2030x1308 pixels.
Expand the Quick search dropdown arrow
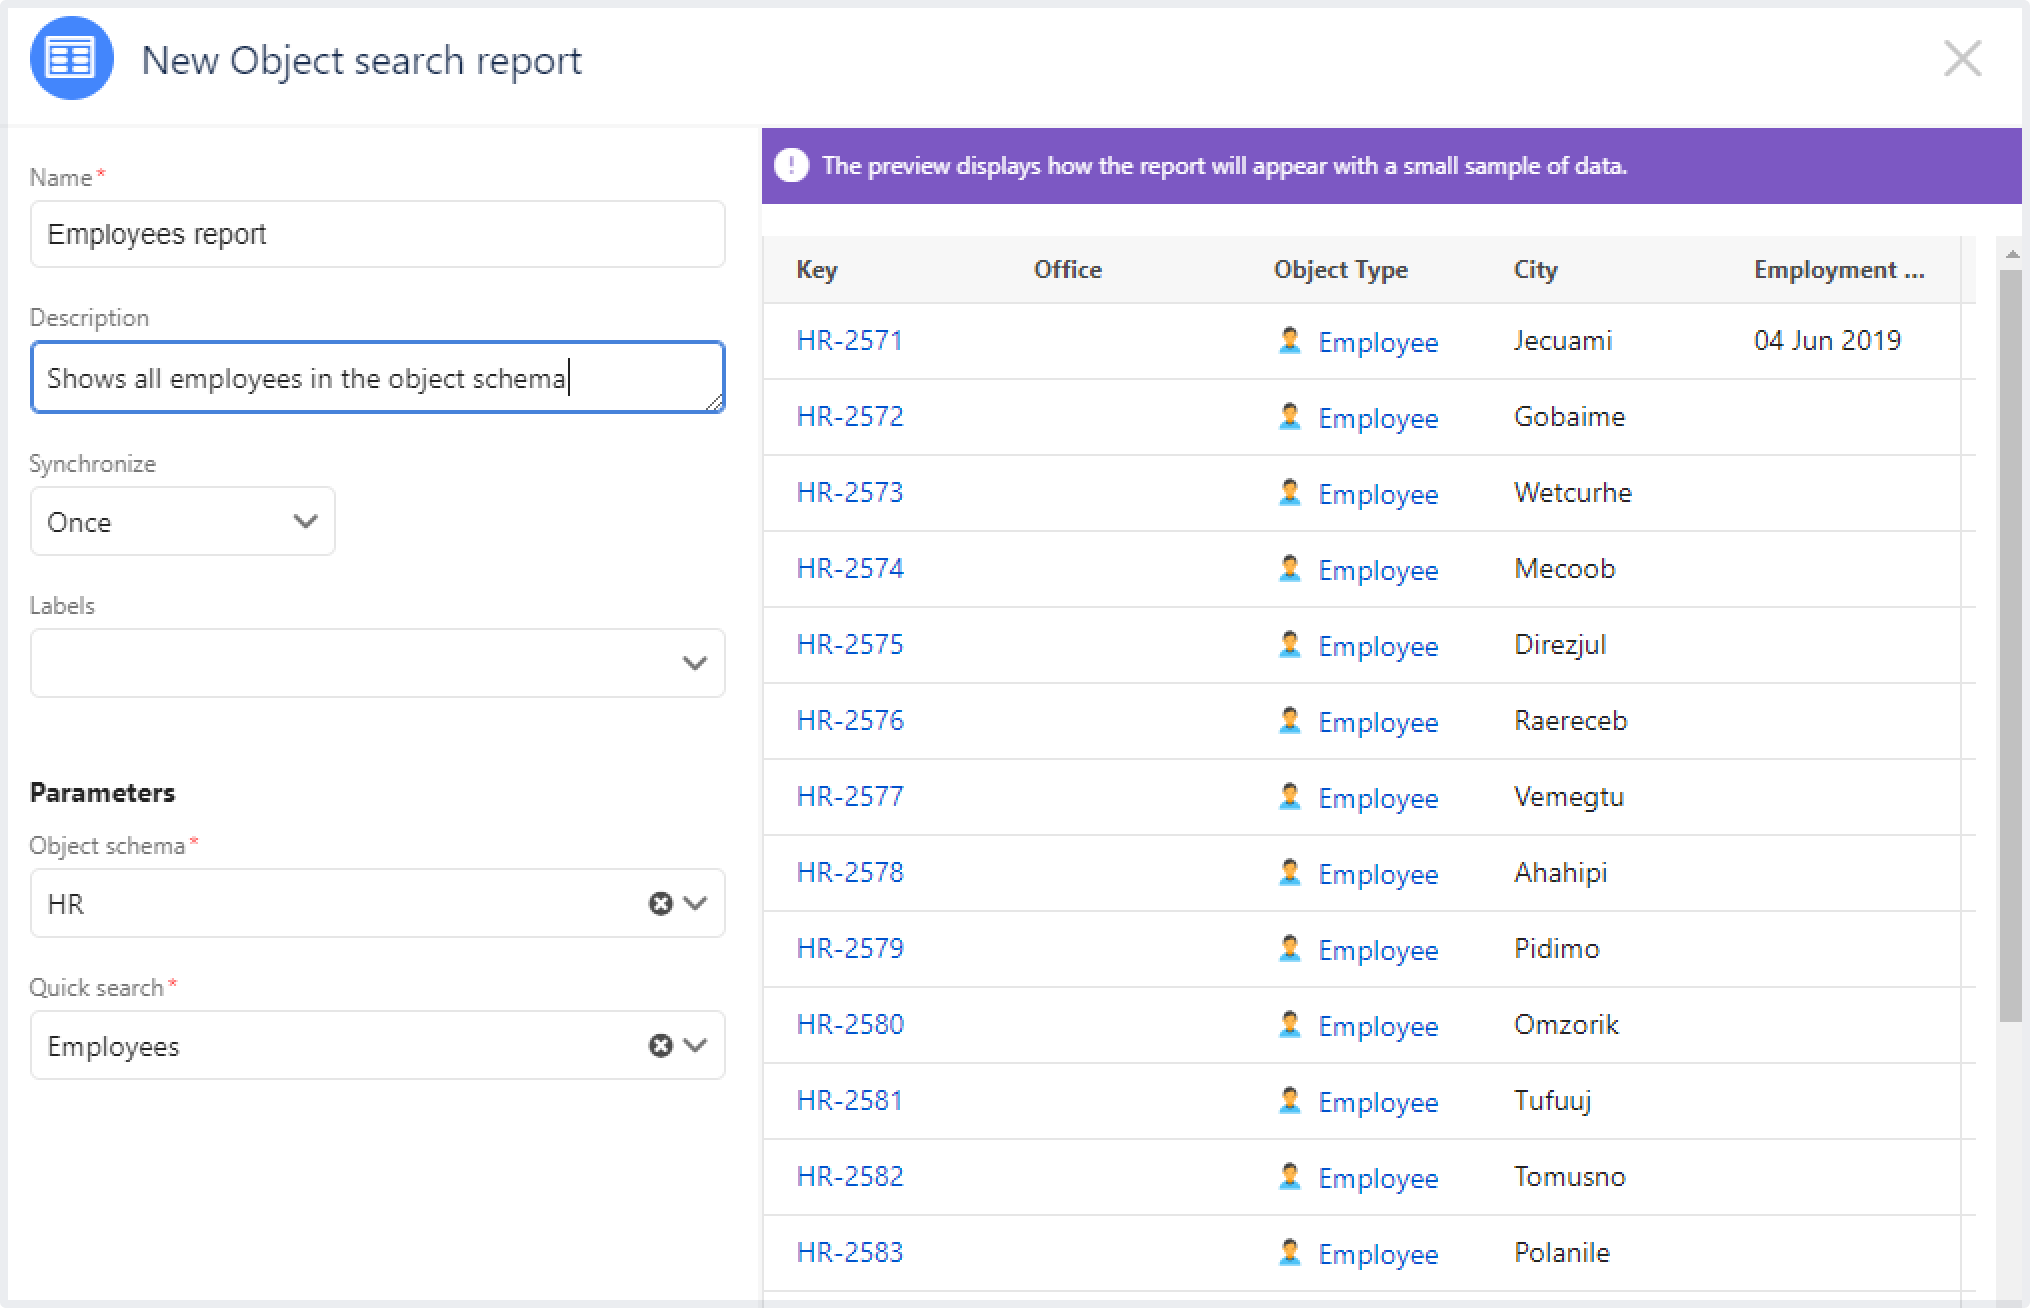[695, 1046]
